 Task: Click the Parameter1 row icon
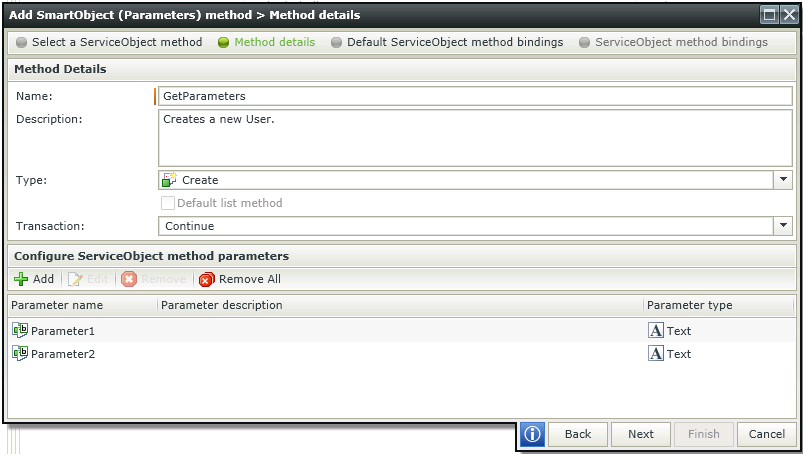[20, 331]
